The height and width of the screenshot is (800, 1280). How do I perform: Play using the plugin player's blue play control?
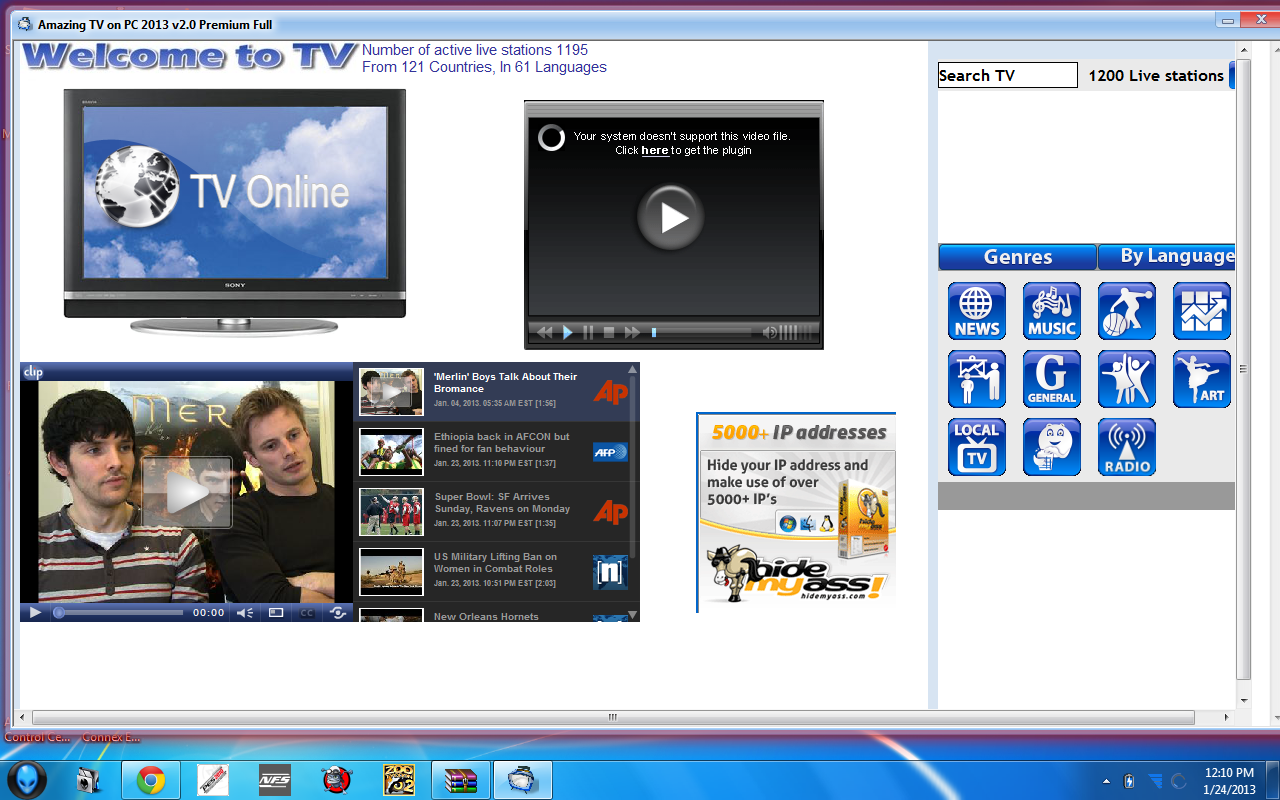(x=567, y=332)
